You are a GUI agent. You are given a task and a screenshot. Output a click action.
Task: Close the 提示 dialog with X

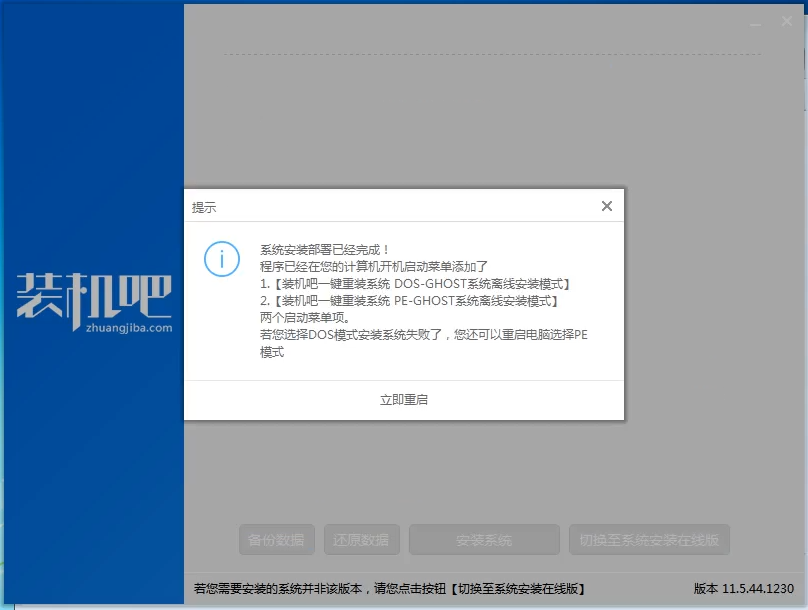(x=606, y=206)
